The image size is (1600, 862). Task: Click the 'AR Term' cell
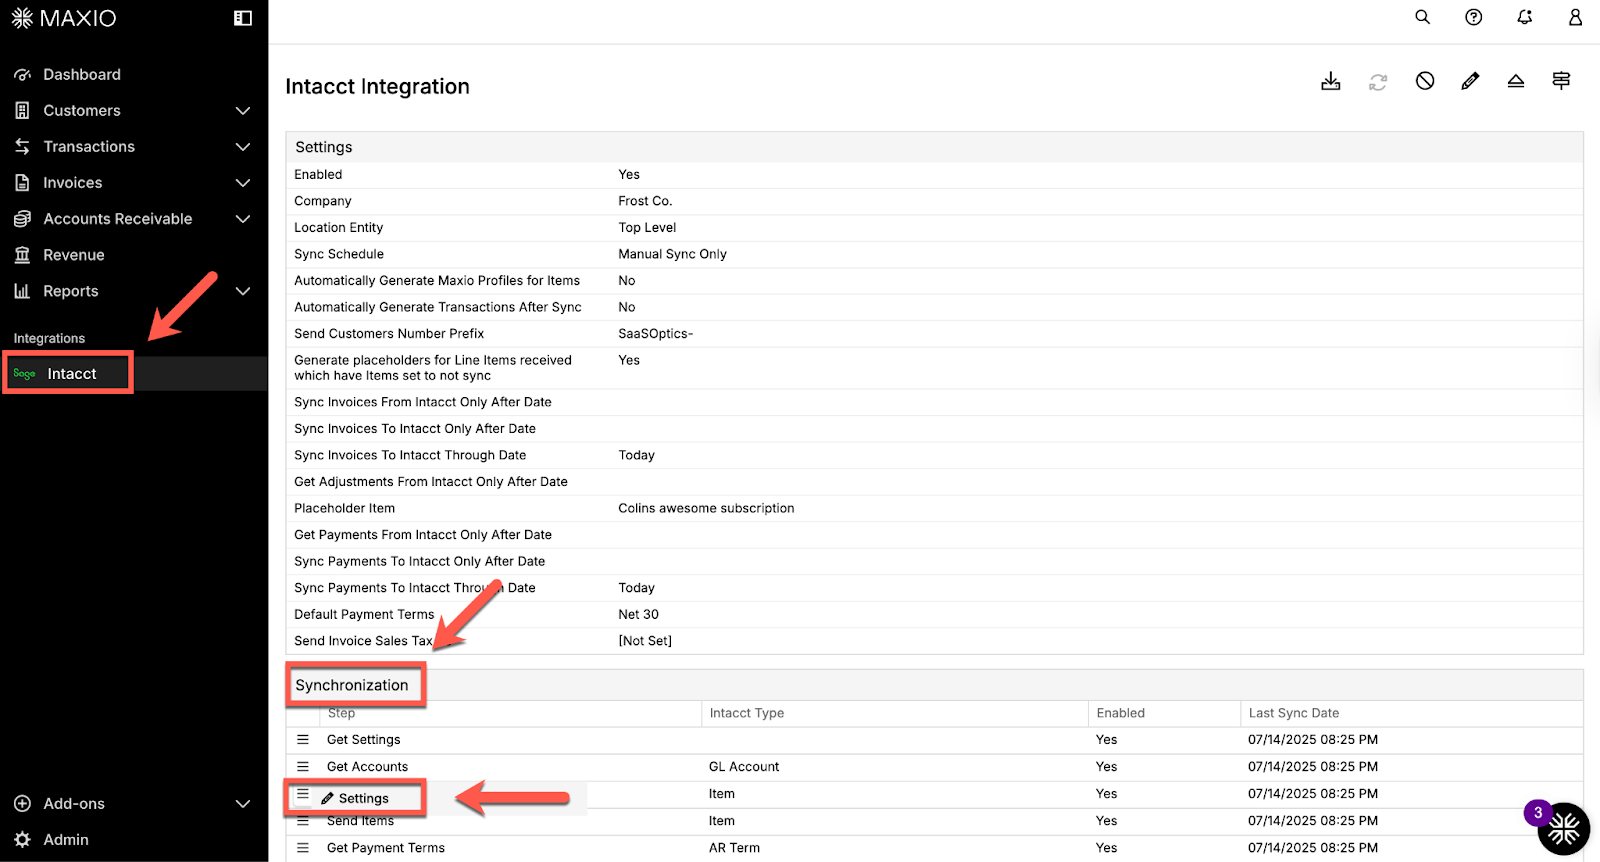[x=734, y=848]
